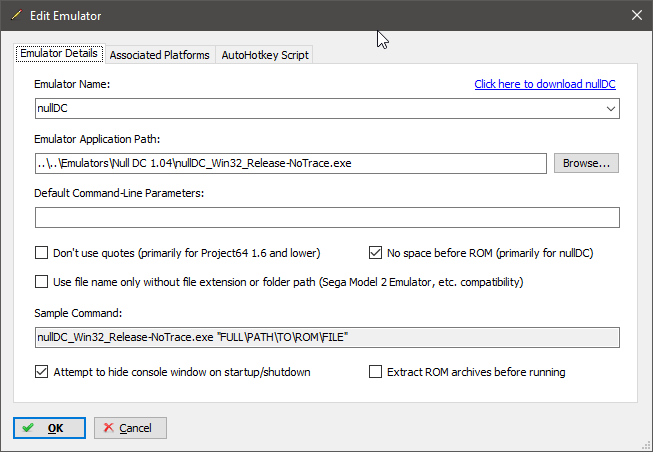Click the "Default Command-Line Parameters:" label
Viewport: 653px width, 452px height.
(x=119, y=193)
